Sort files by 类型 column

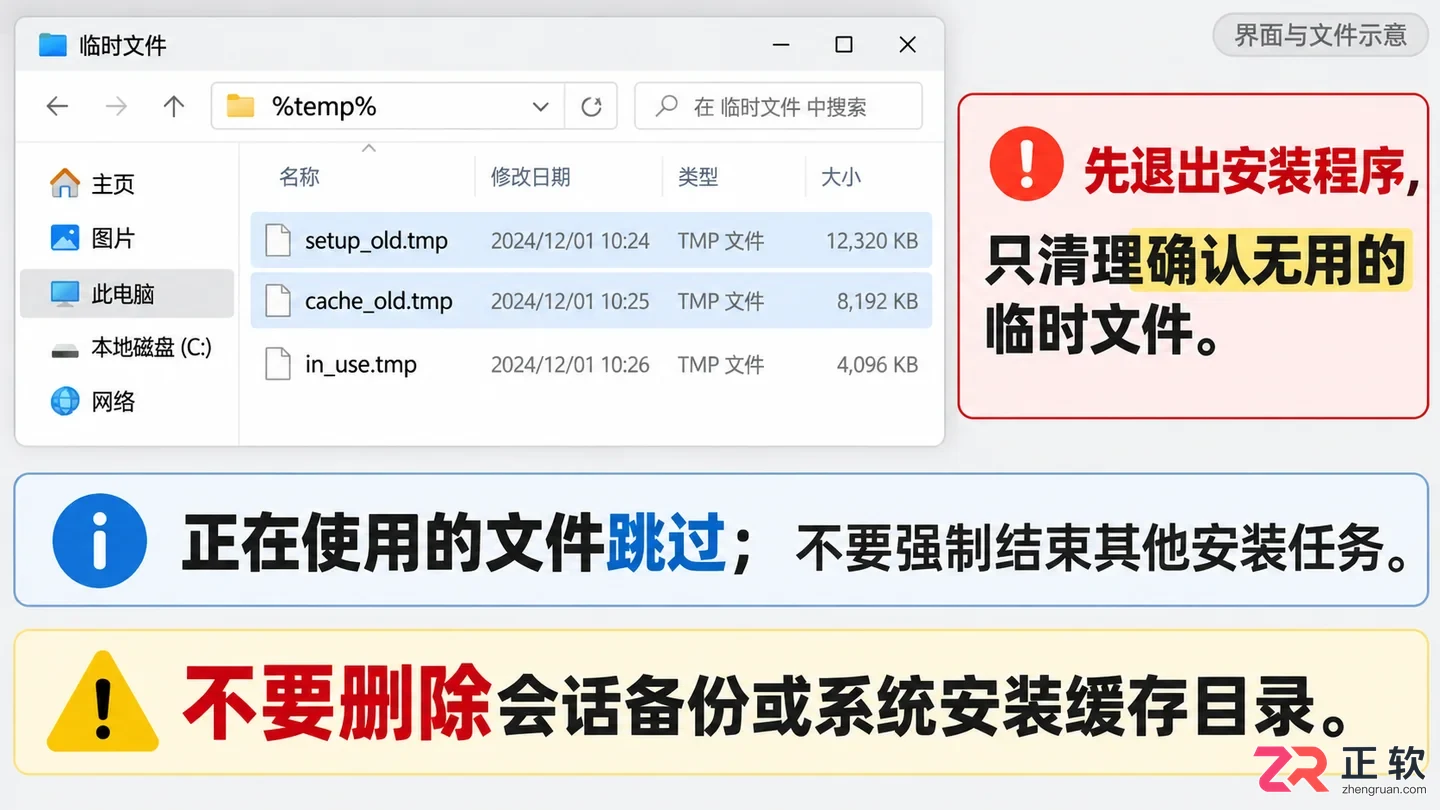[x=698, y=177]
